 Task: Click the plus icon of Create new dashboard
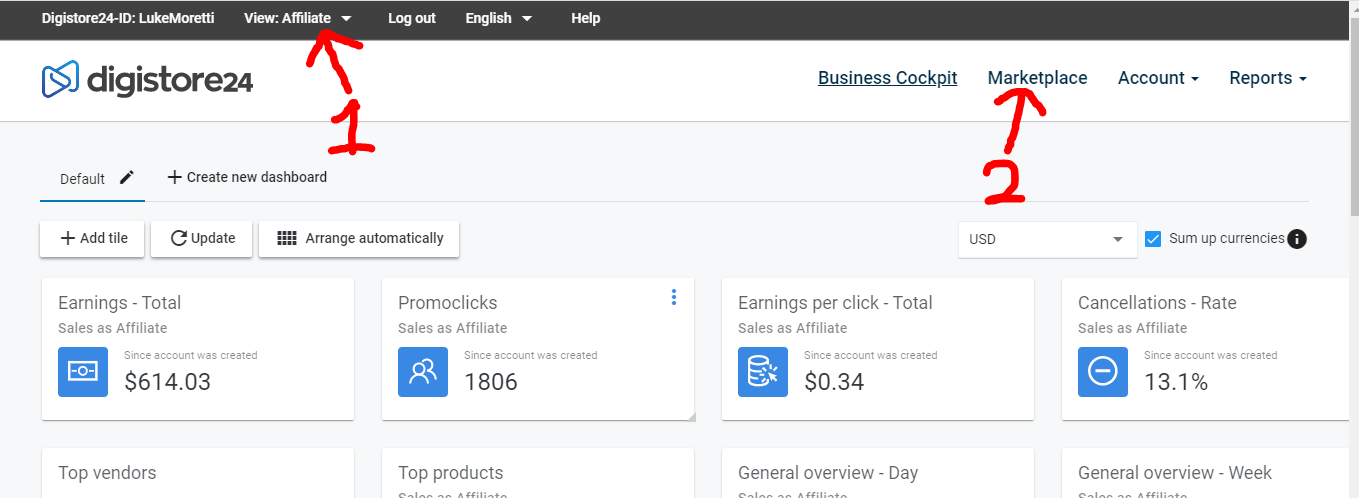175,177
